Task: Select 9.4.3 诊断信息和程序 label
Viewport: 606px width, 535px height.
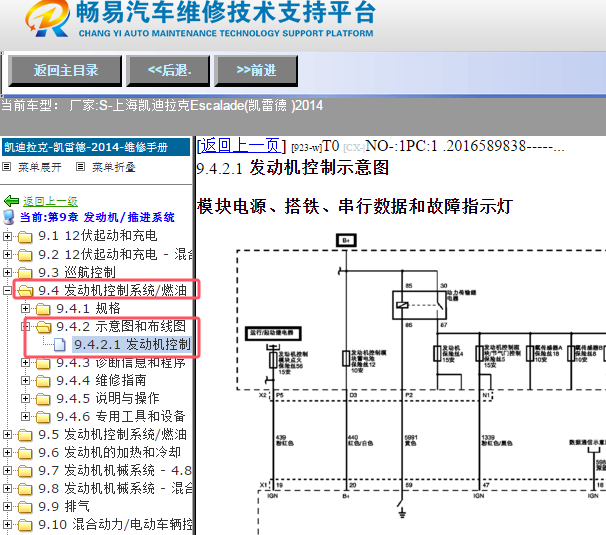Action: point(121,363)
